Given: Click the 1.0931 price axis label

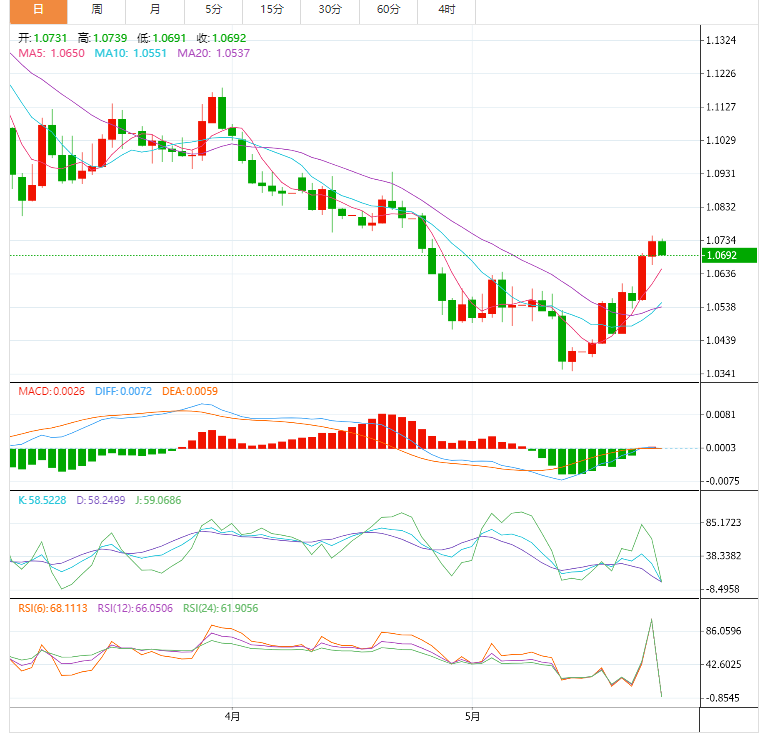Looking at the screenshot, I should pyautogui.click(x=721, y=174).
